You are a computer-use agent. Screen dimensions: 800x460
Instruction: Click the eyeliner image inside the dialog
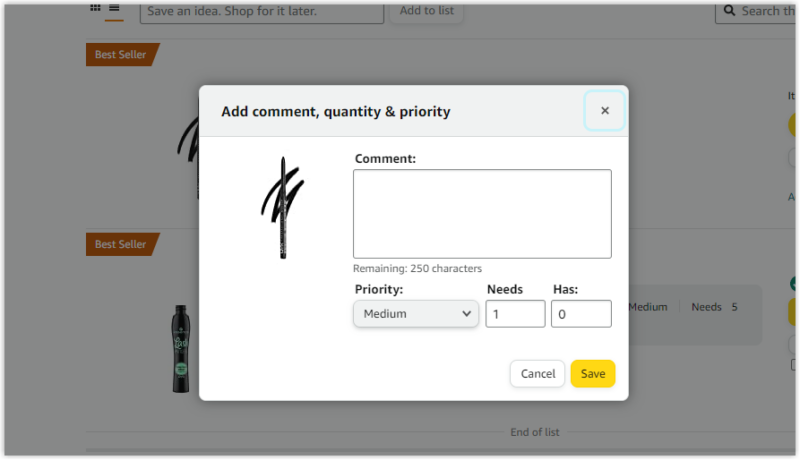(283, 207)
